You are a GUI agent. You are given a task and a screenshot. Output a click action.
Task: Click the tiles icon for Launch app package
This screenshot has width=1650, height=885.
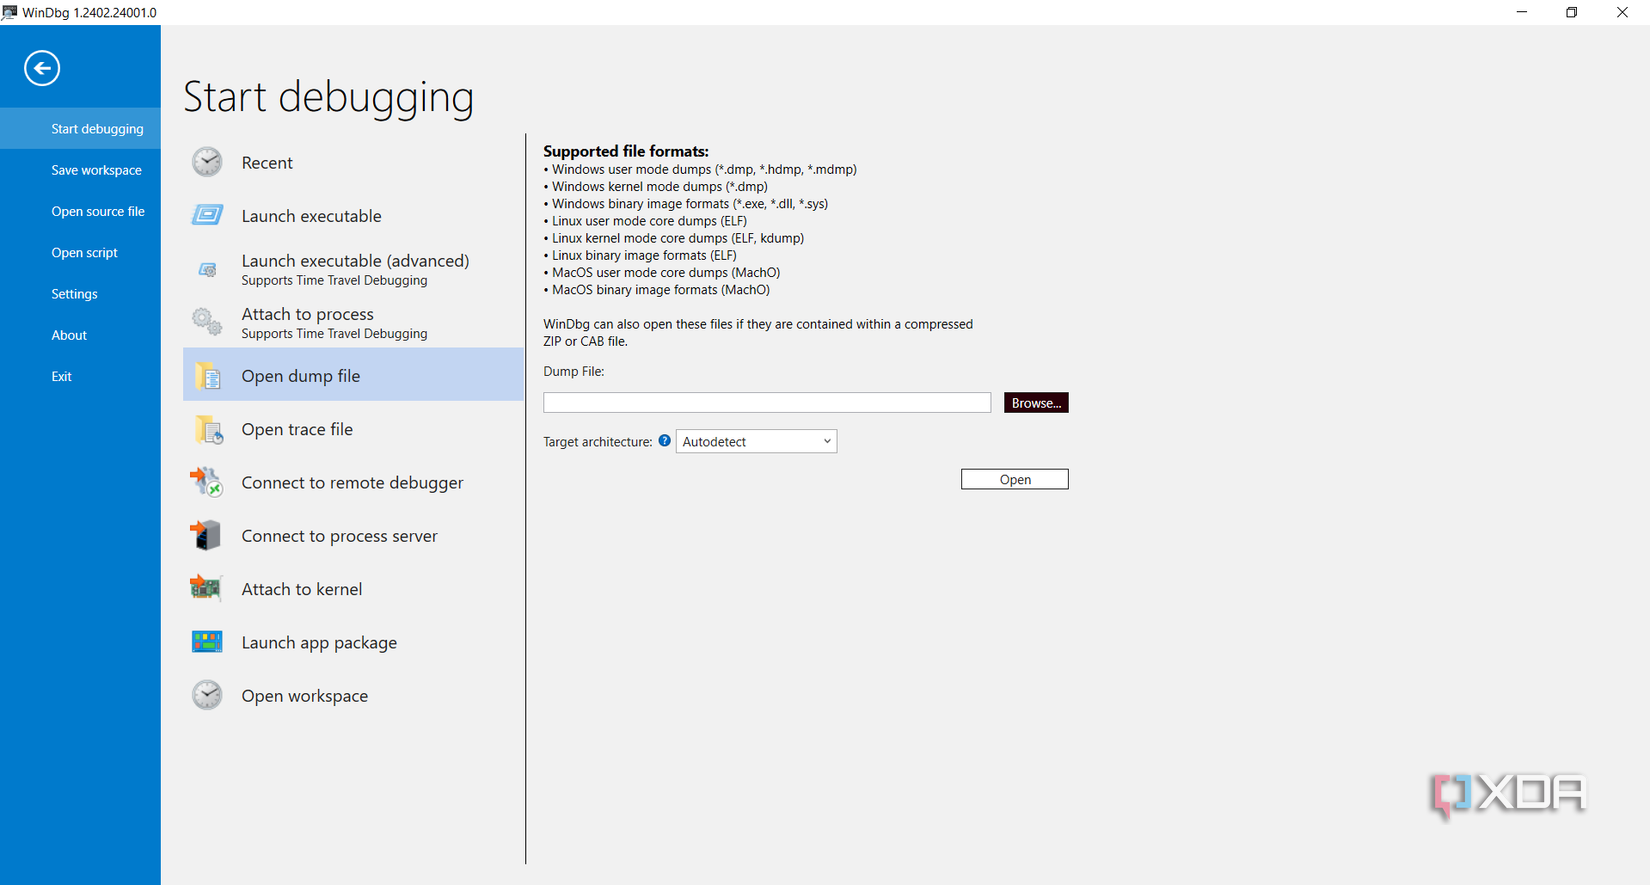click(x=207, y=642)
